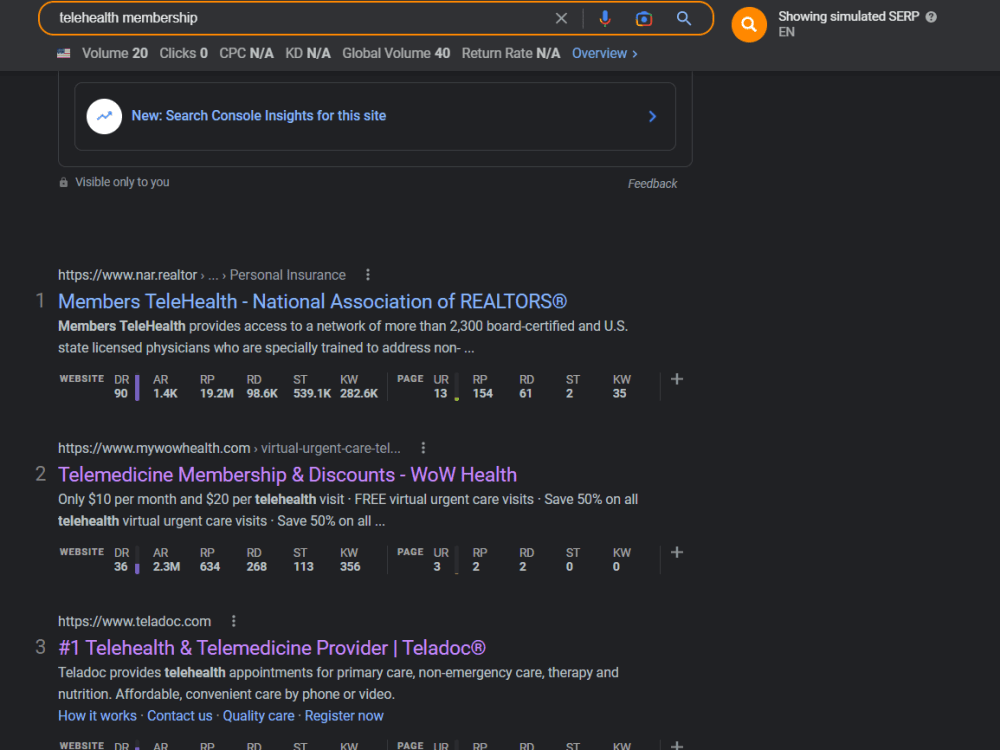Start voice search with the microphone icon
The width and height of the screenshot is (1000, 750).
click(605, 18)
